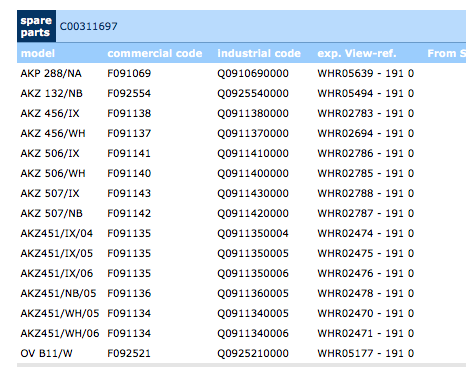
Task: Open view reference WHR05639 - 191 0
Action: [366, 73]
